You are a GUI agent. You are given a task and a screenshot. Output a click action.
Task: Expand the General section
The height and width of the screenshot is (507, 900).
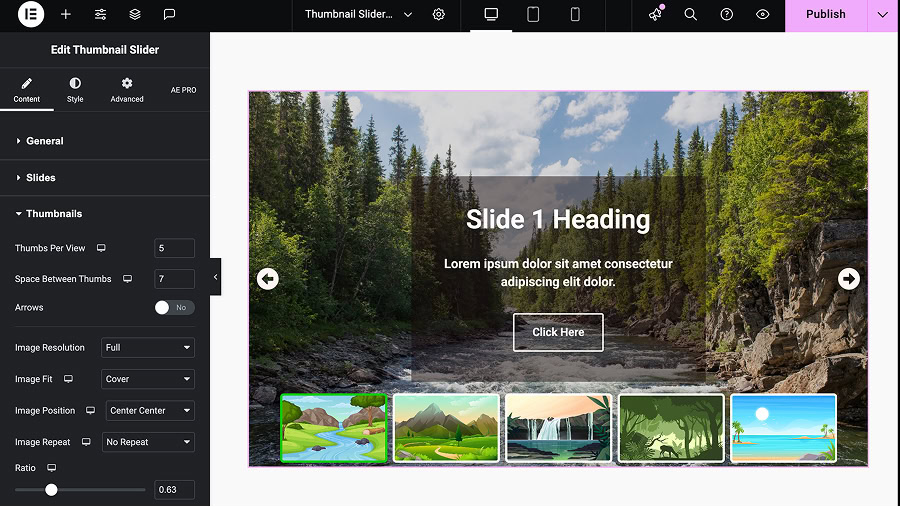[x=104, y=141]
